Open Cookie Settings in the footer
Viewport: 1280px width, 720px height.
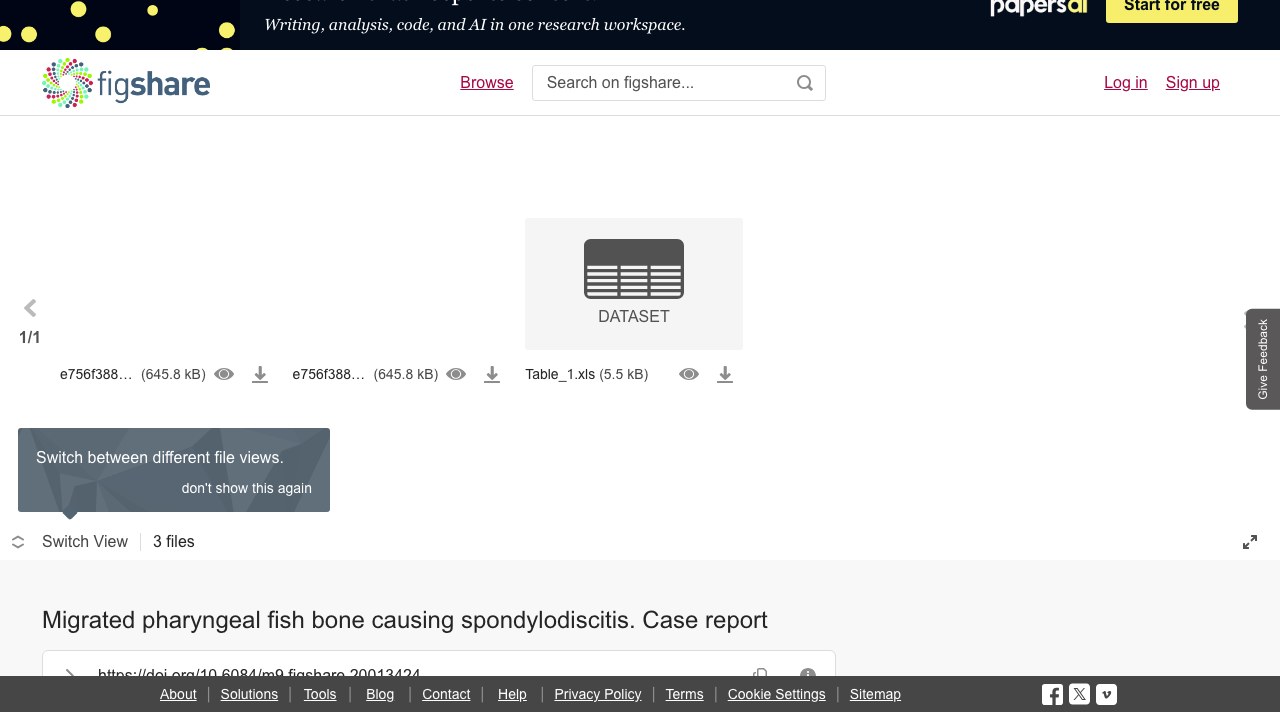click(777, 694)
